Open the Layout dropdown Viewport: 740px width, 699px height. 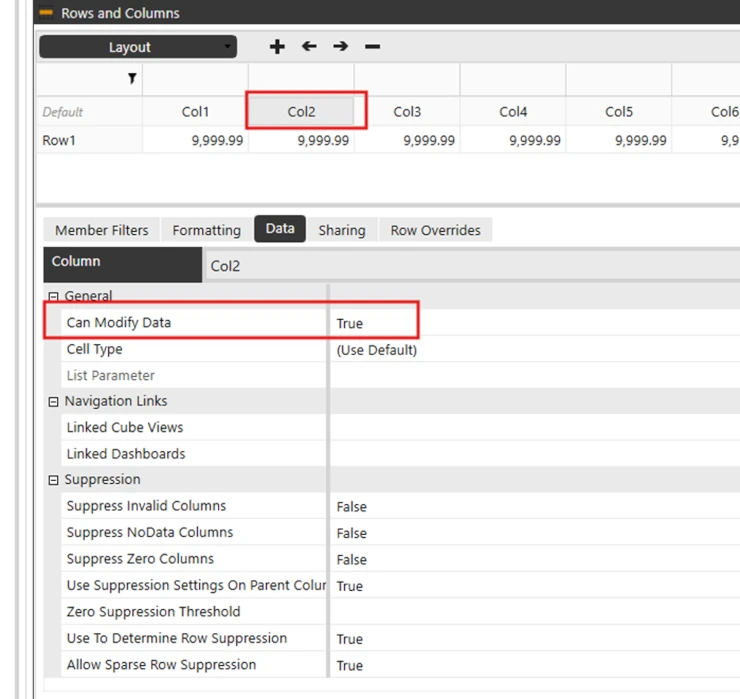pyautogui.click(x=138, y=47)
